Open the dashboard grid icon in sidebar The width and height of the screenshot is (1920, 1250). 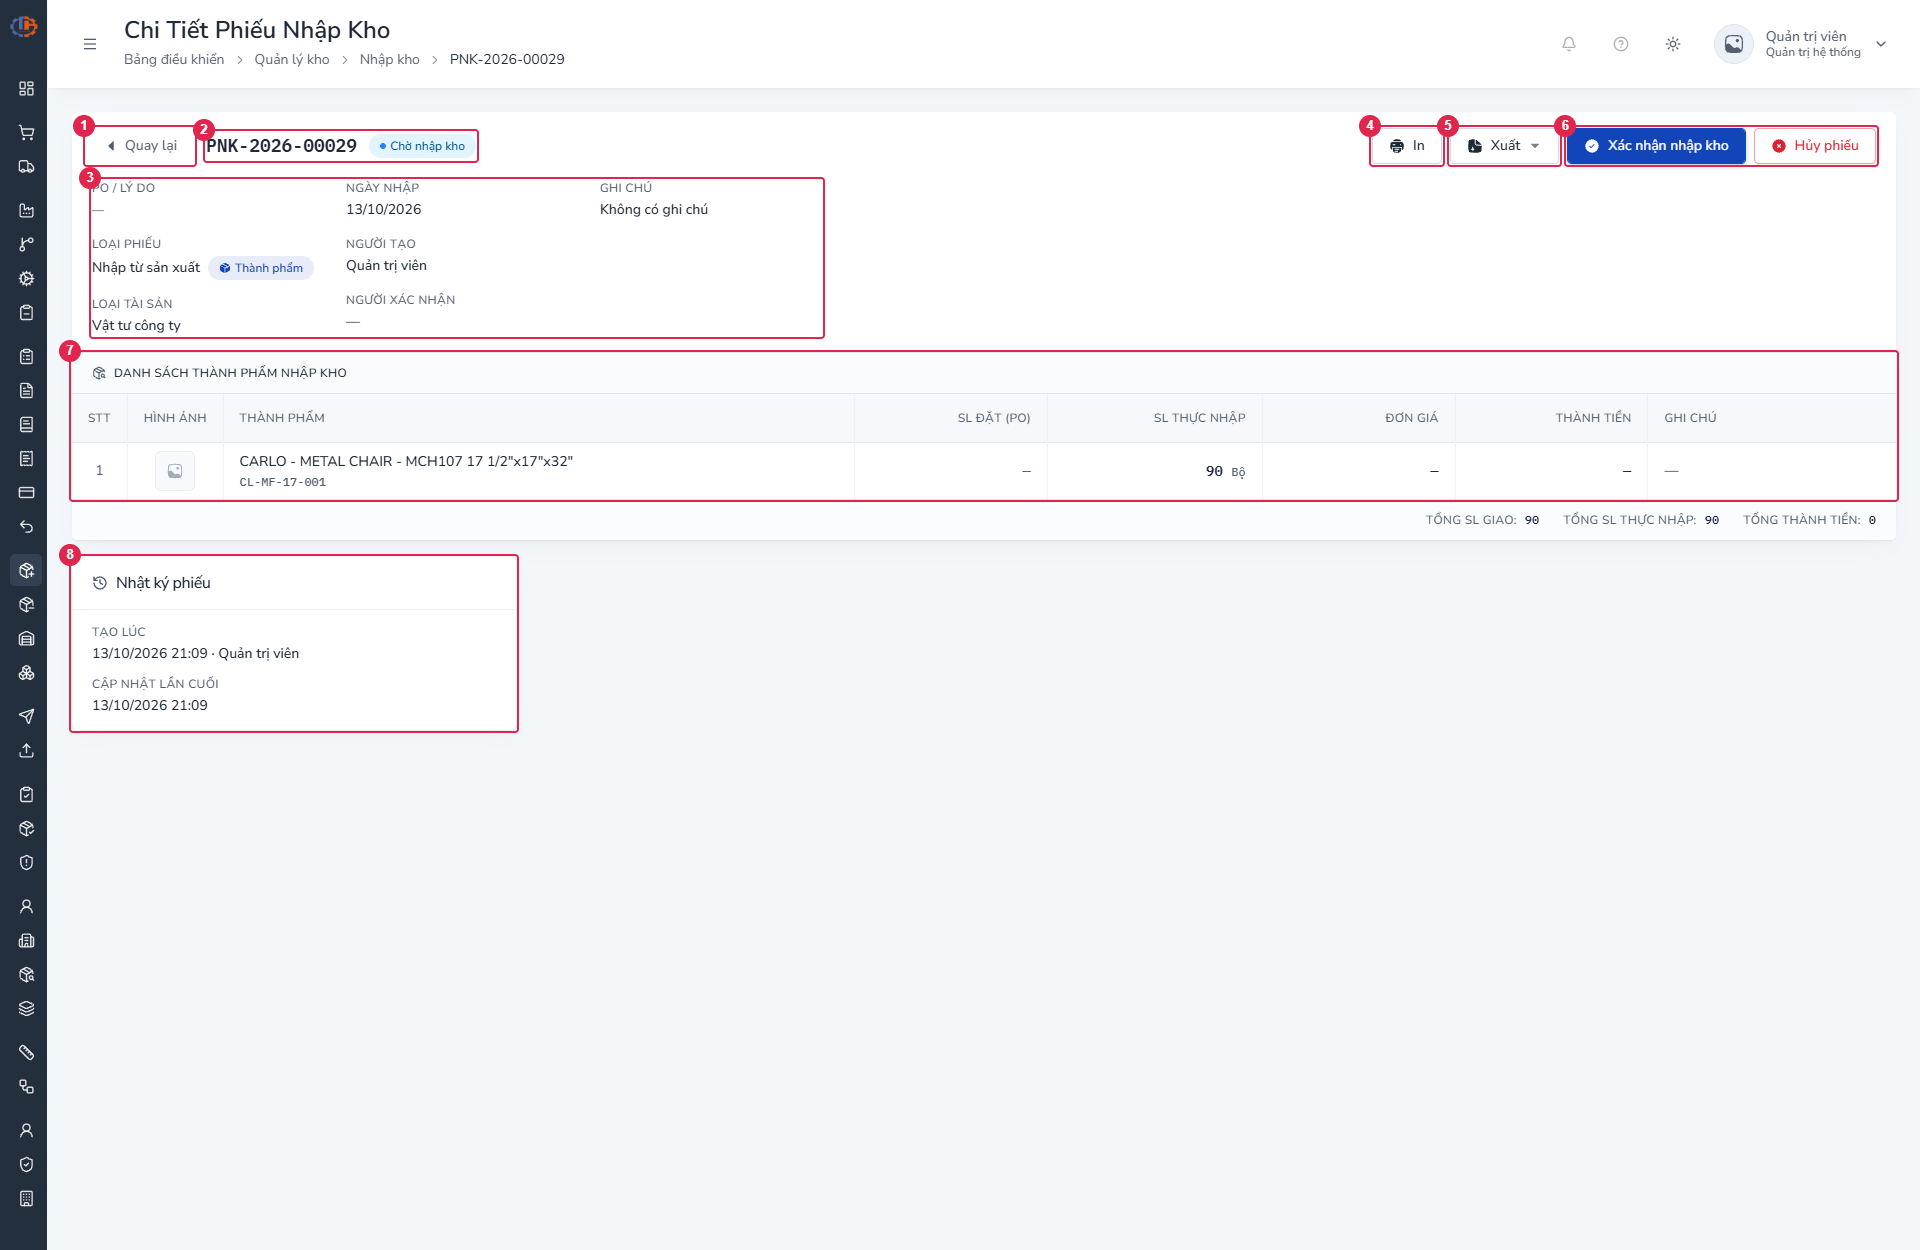point(27,89)
